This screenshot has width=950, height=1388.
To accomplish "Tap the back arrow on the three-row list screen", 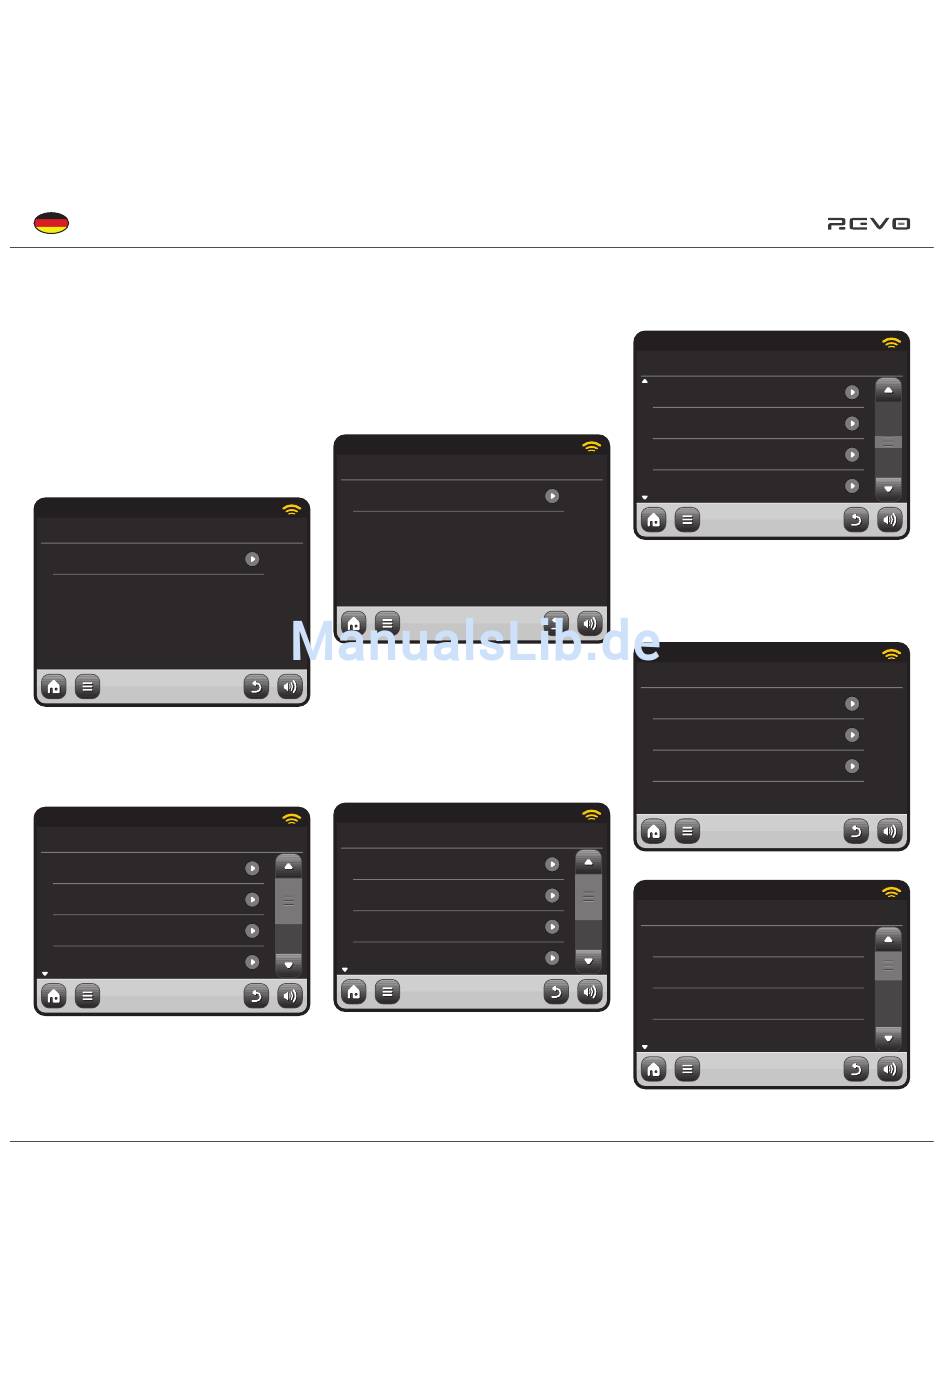I will (856, 831).
